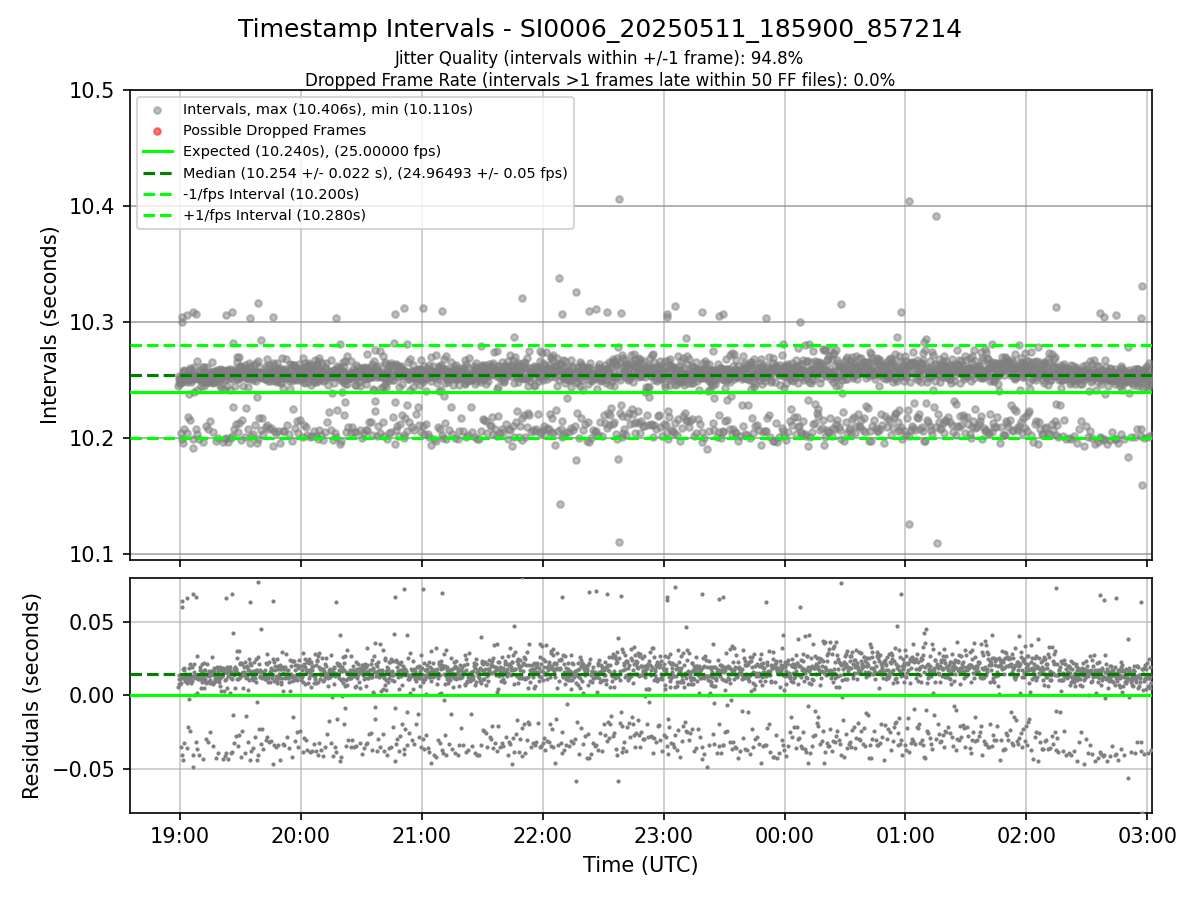Click the Residuals (seconds) y-axis label

(31, 696)
